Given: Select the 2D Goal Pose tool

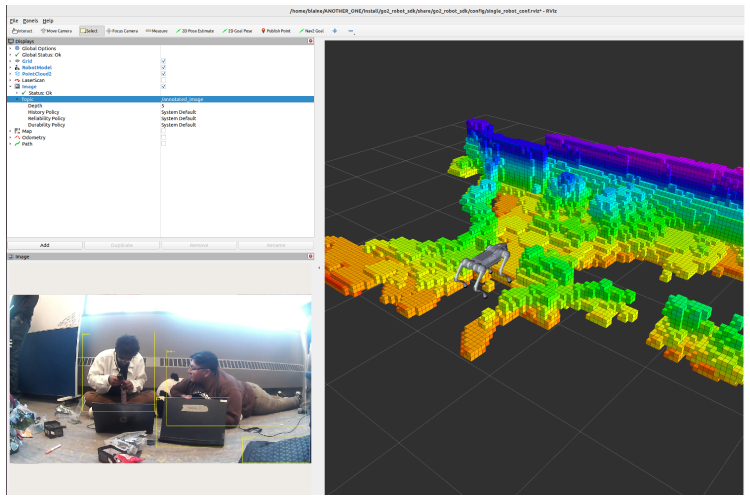Looking at the screenshot, I should click(x=239, y=31).
